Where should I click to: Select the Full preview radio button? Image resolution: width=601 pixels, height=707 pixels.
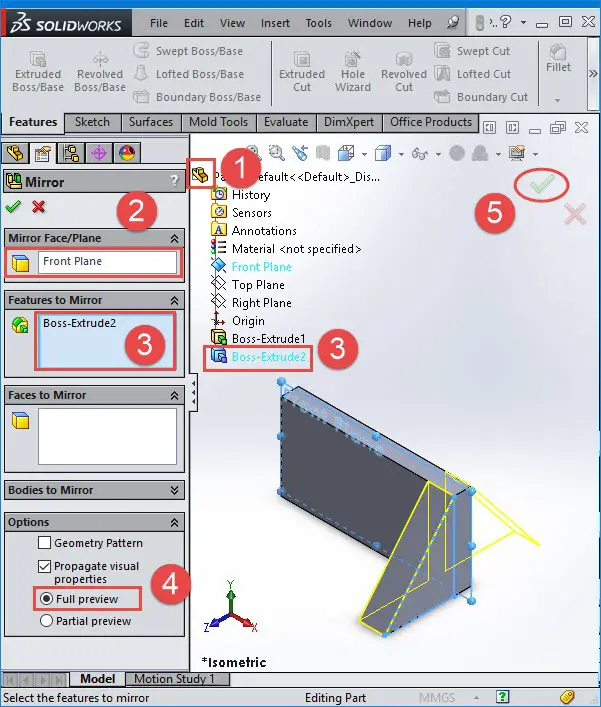pyautogui.click(x=46, y=599)
